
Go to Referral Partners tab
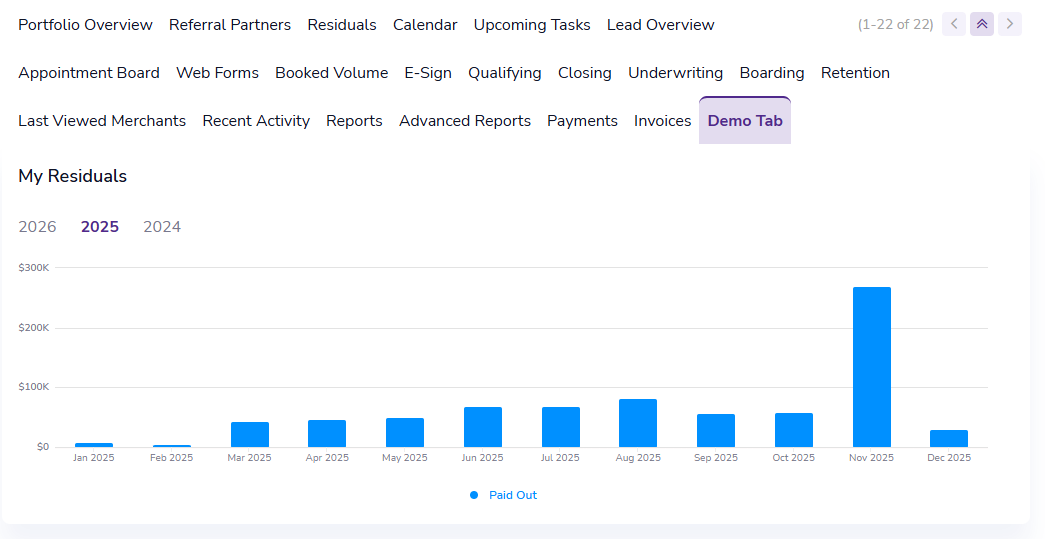click(x=230, y=25)
